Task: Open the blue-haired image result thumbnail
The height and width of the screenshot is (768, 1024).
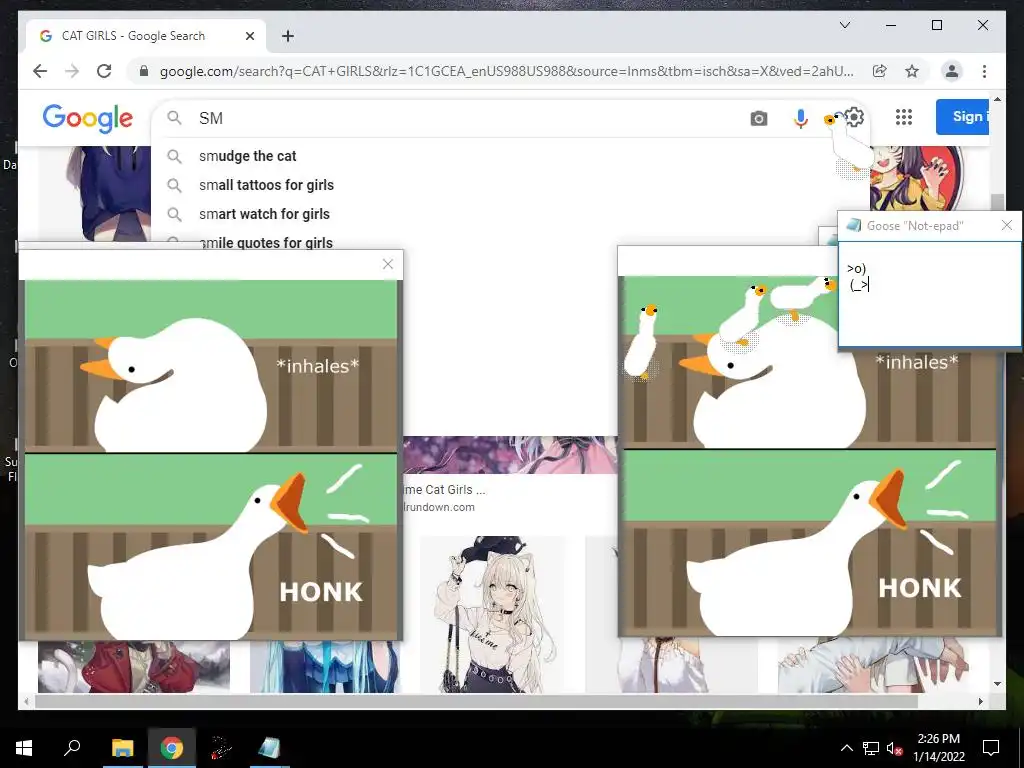Action: point(324,666)
